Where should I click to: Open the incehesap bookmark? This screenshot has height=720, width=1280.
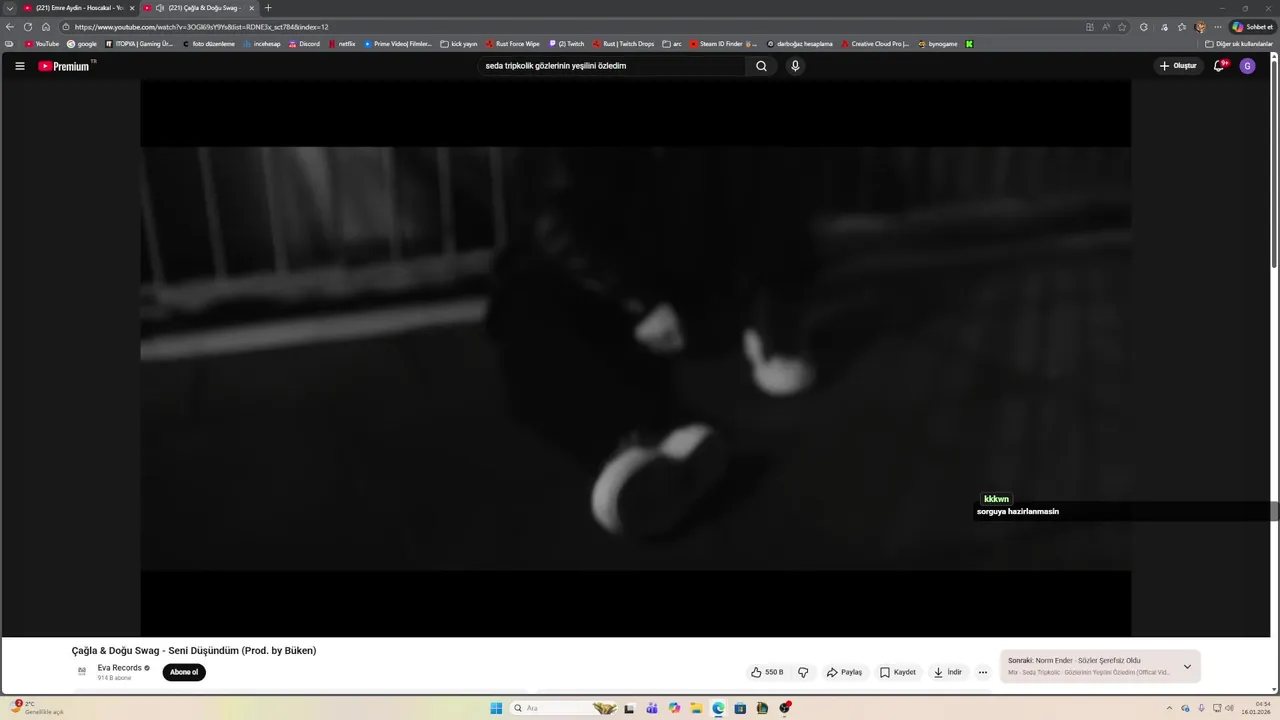[x=262, y=44]
